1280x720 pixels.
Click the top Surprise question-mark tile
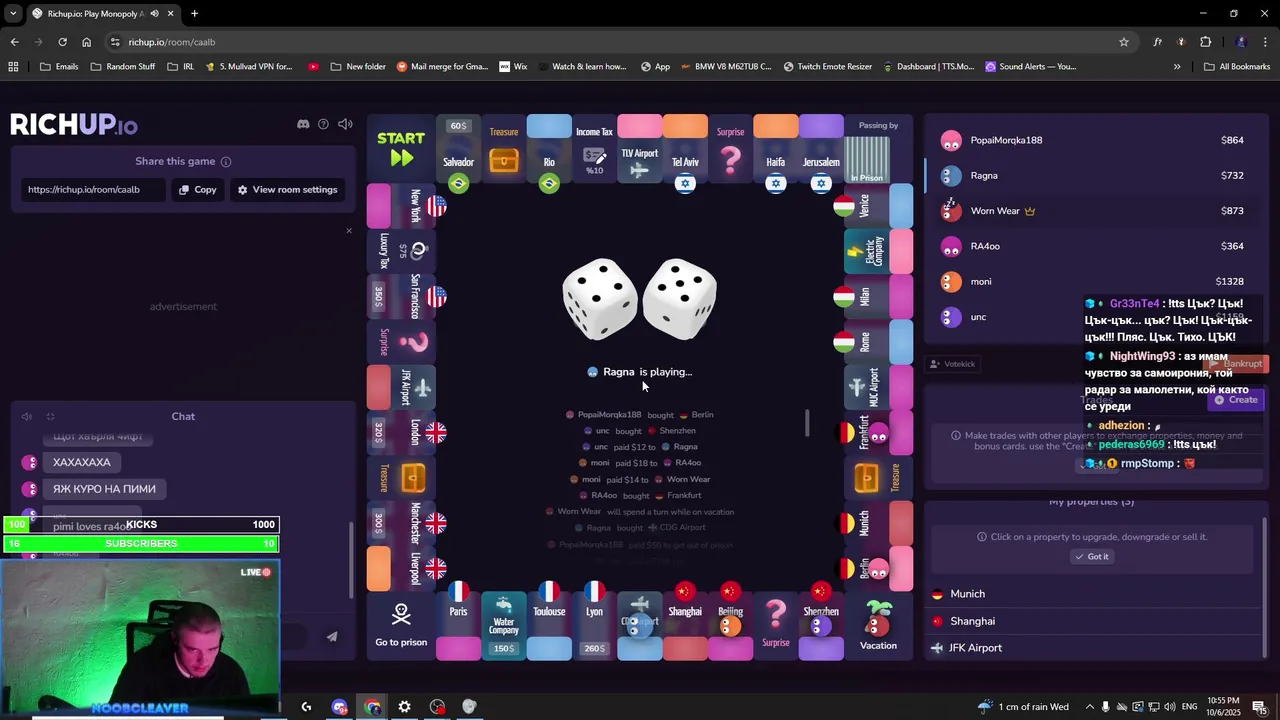click(x=731, y=150)
